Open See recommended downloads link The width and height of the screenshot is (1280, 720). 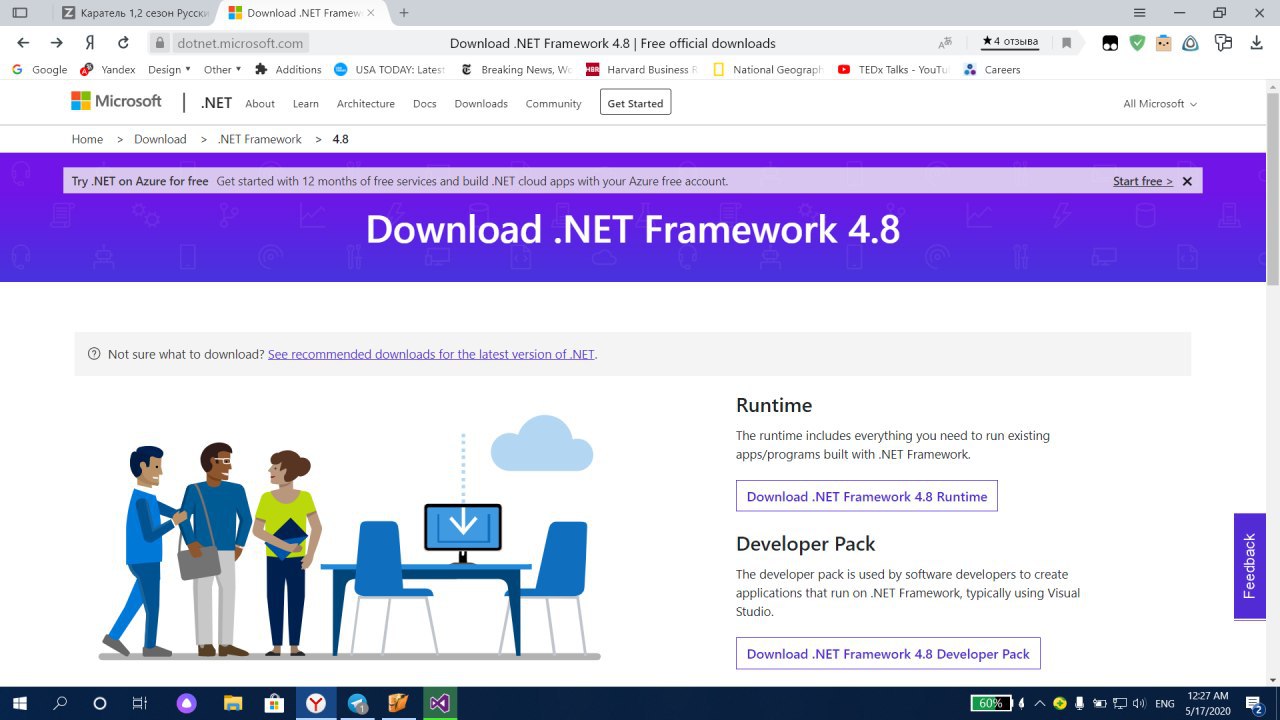pyautogui.click(x=431, y=354)
